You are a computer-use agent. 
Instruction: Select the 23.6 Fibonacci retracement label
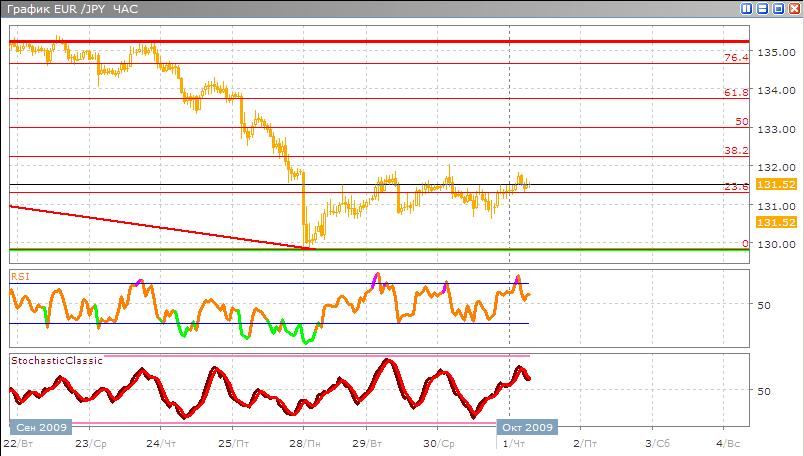click(736, 186)
